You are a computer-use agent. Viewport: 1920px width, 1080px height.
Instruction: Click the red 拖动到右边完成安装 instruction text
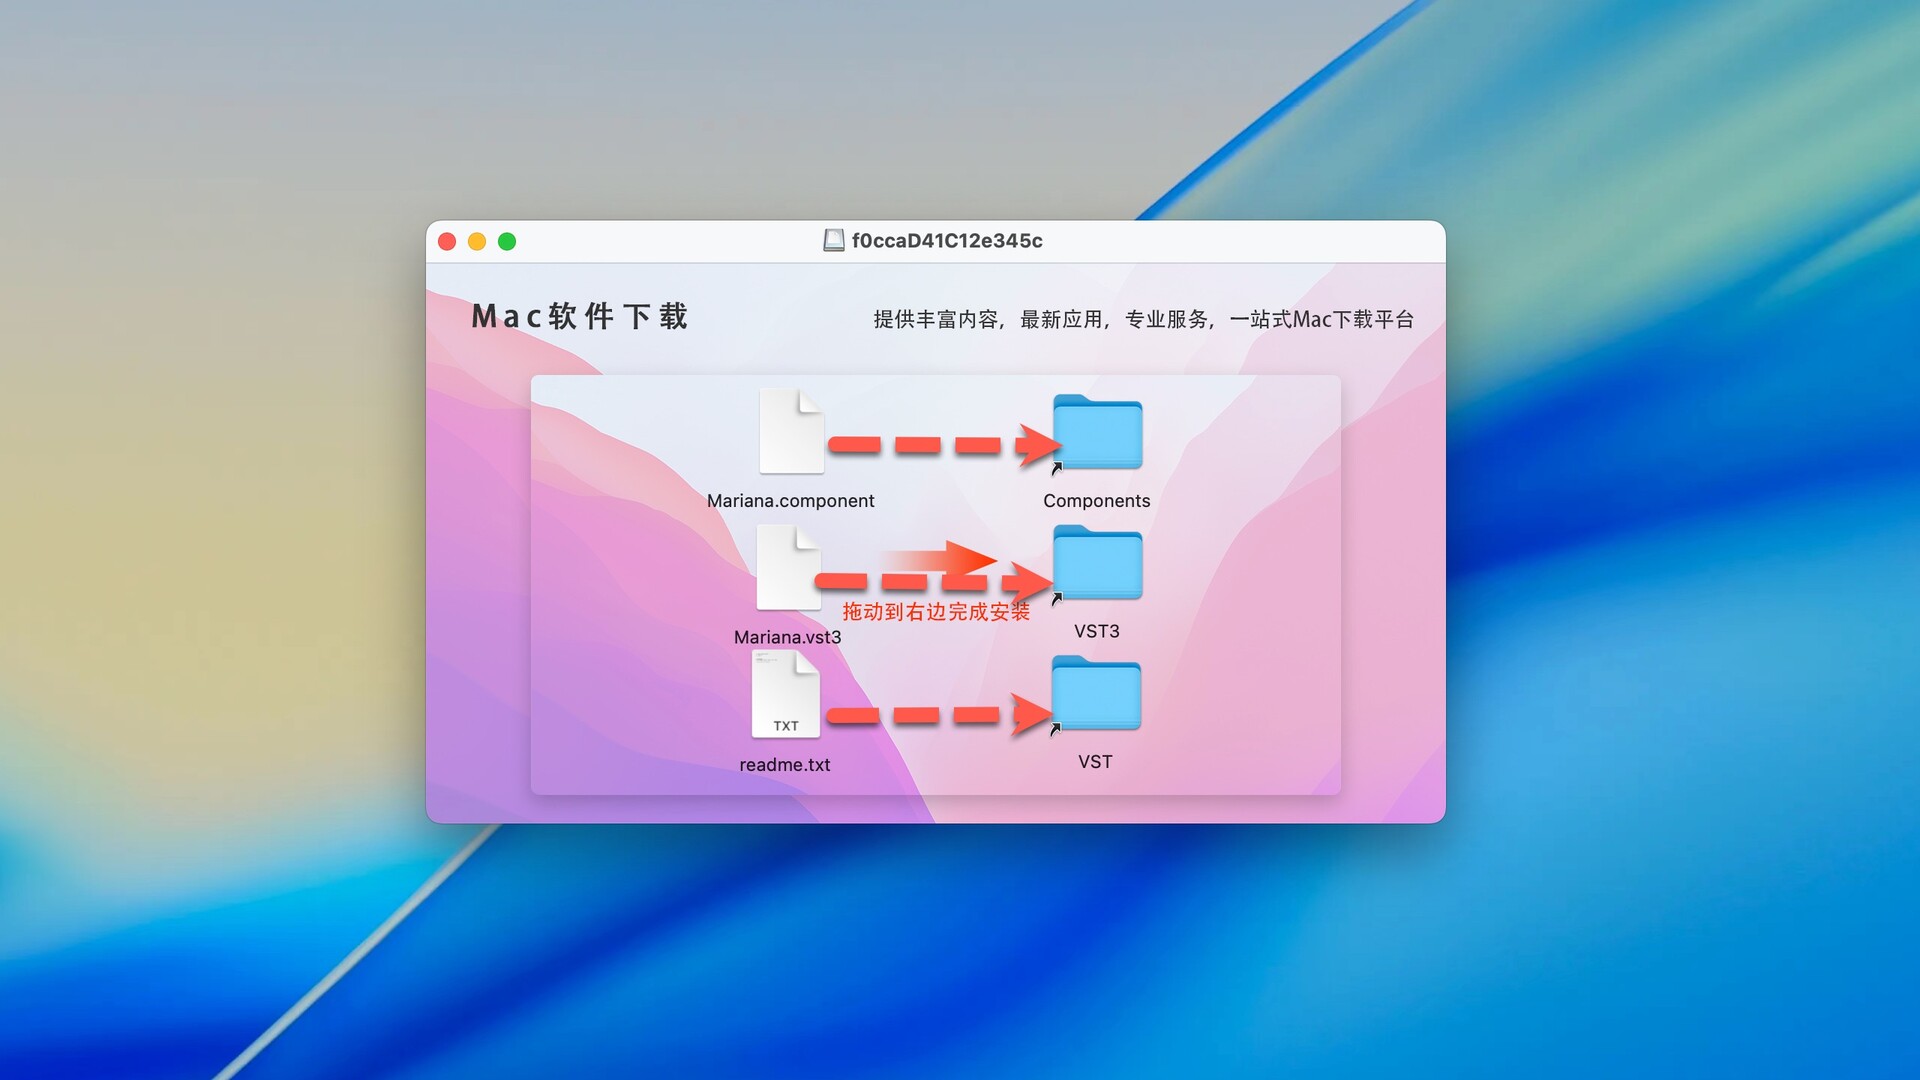pyautogui.click(x=935, y=612)
